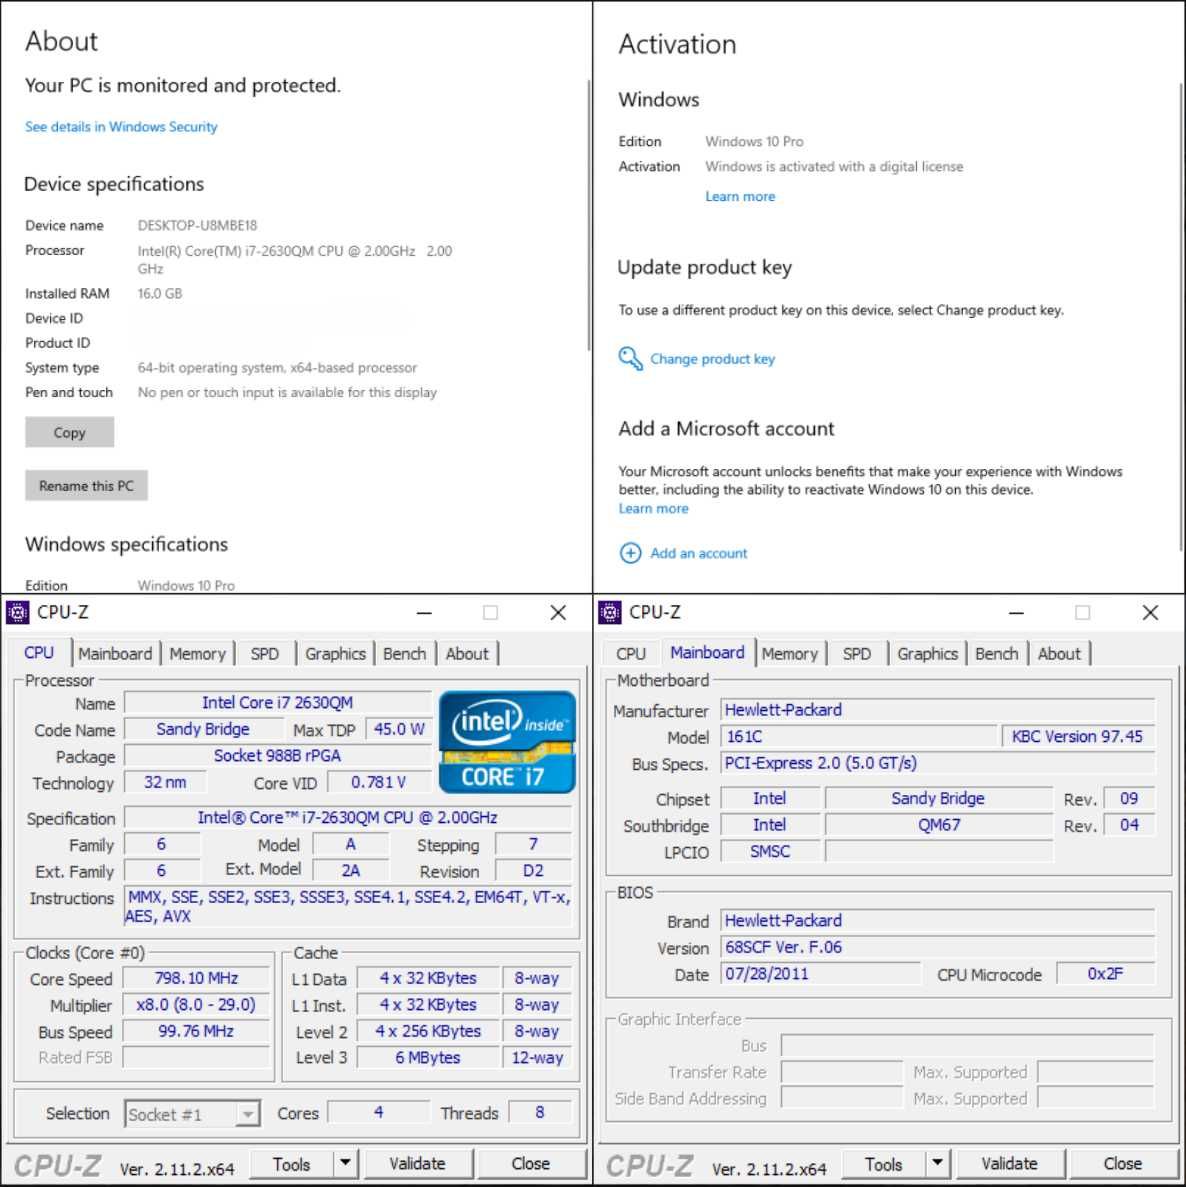1186x1187 pixels.
Task: Click the Intel Core i7 logo badge
Action: tap(507, 742)
